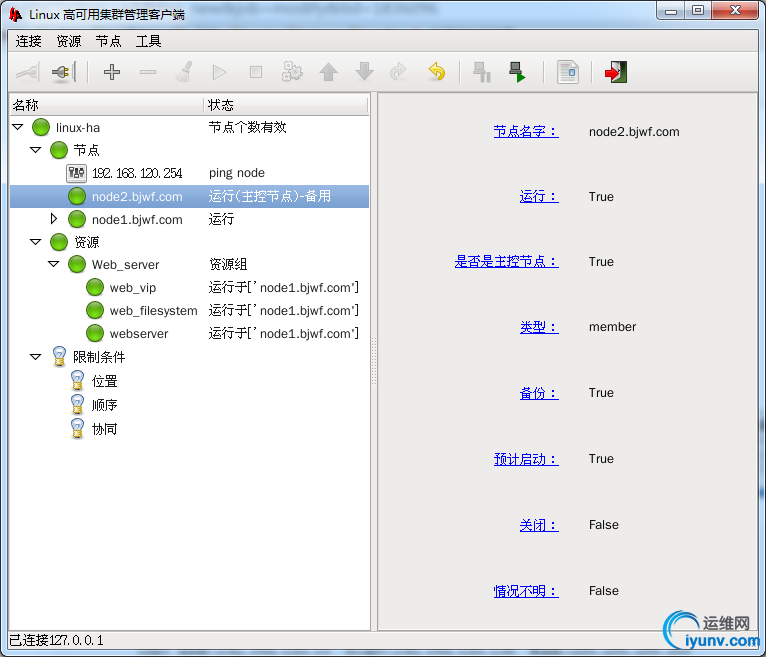
Task: Click the 运行 link in details panel
Action: 539,196
